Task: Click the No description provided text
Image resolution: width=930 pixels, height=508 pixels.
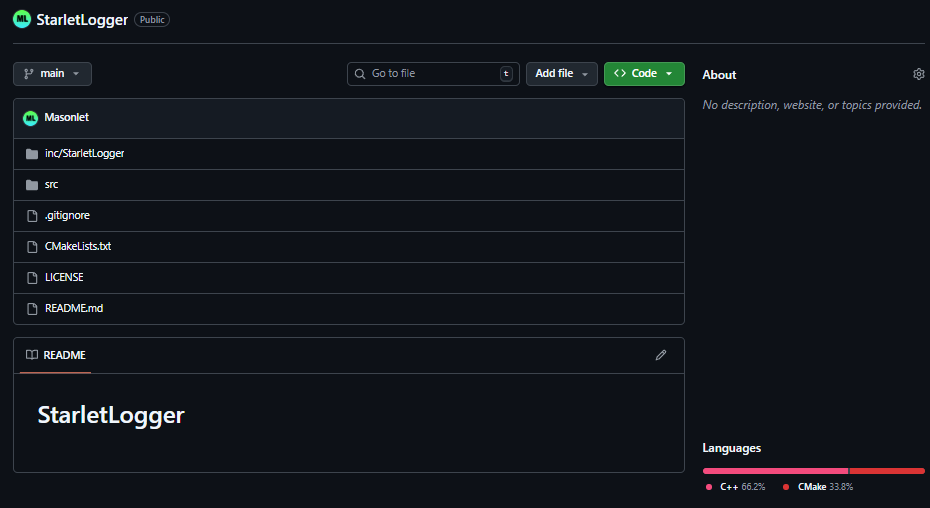Action: (812, 105)
